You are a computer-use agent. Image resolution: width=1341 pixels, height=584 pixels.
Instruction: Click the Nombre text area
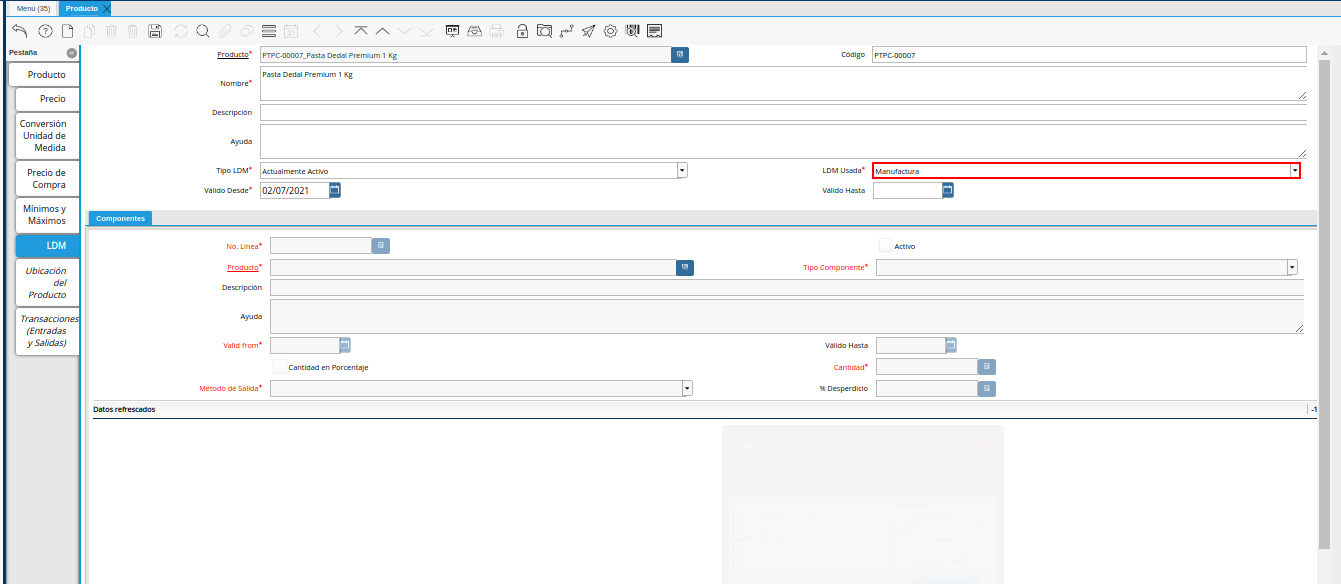[x=783, y=84]
